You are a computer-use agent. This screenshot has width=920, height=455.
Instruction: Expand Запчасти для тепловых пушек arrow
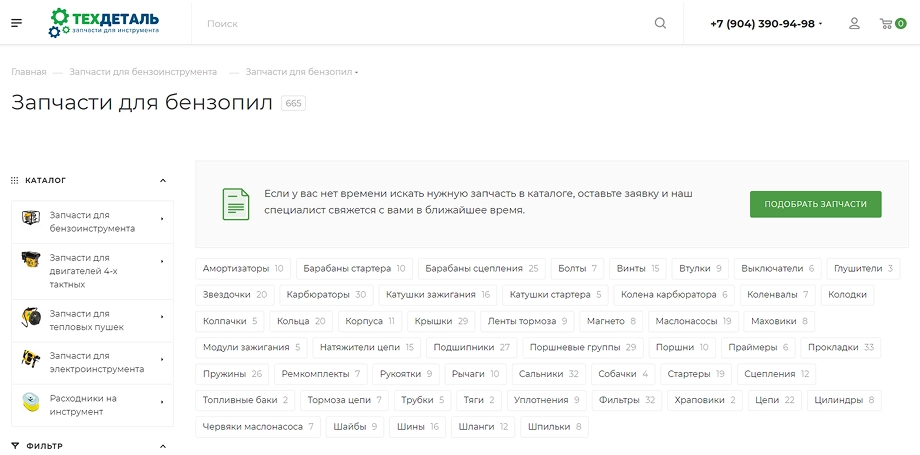coord(162,317)
